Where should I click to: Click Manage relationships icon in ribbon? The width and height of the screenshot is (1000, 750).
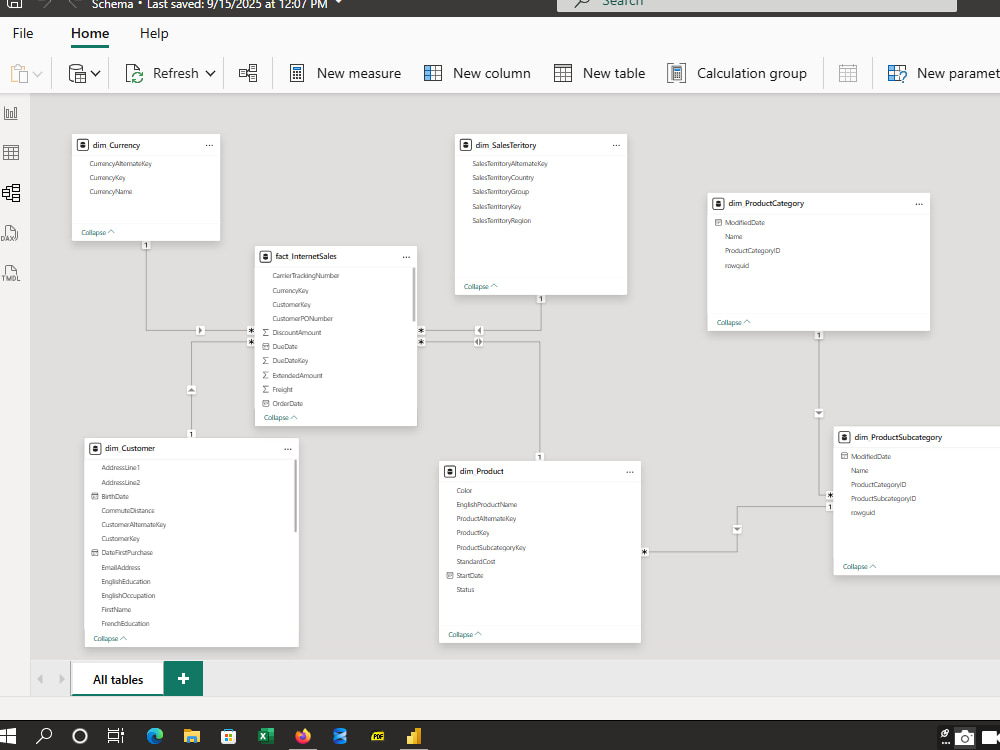pos(248,73)
